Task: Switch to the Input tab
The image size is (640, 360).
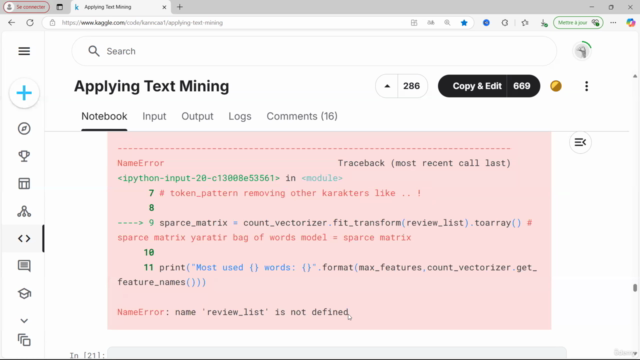Action: click(154, 116)
